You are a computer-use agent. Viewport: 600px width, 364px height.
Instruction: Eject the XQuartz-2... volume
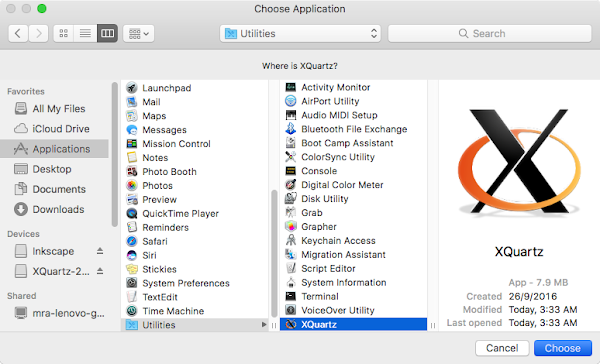click(100, 271)
